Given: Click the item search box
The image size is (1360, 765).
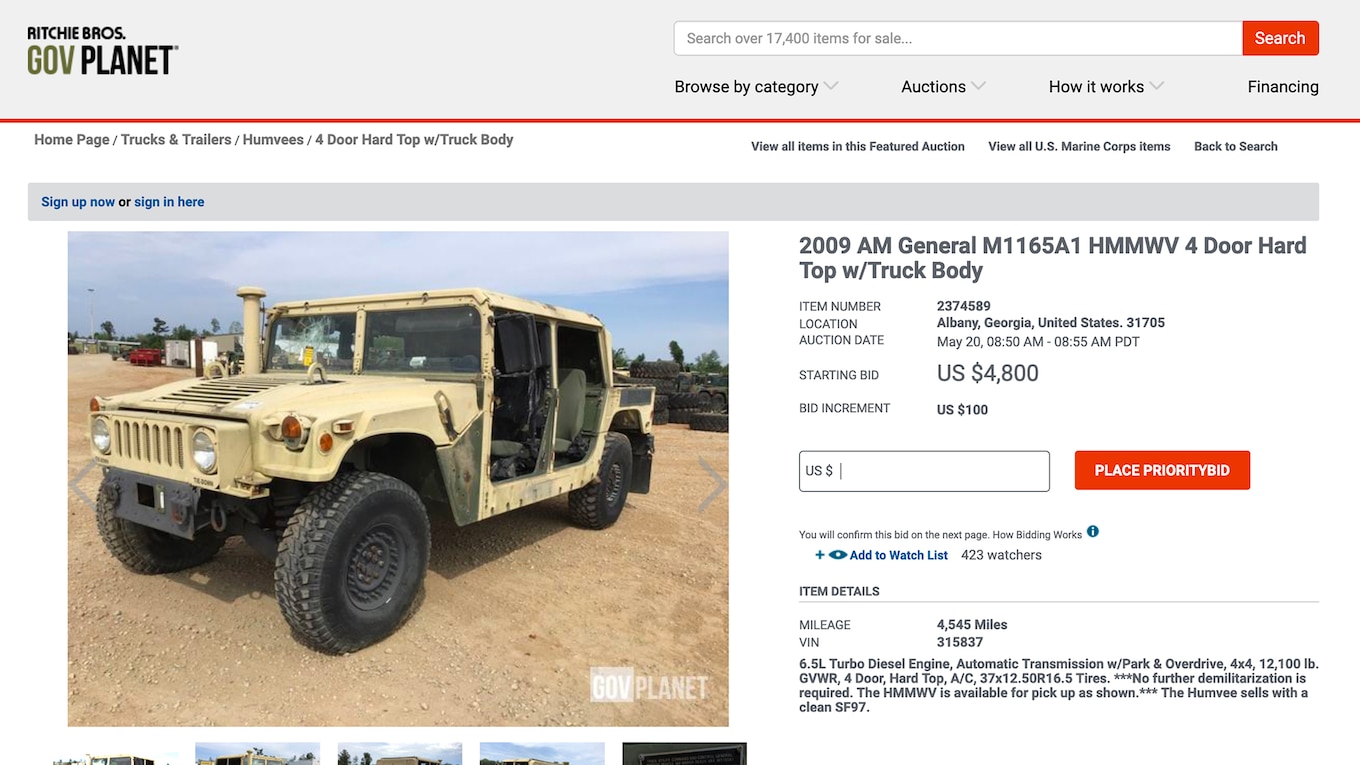Looking at the screenshot, I should 958,38.
